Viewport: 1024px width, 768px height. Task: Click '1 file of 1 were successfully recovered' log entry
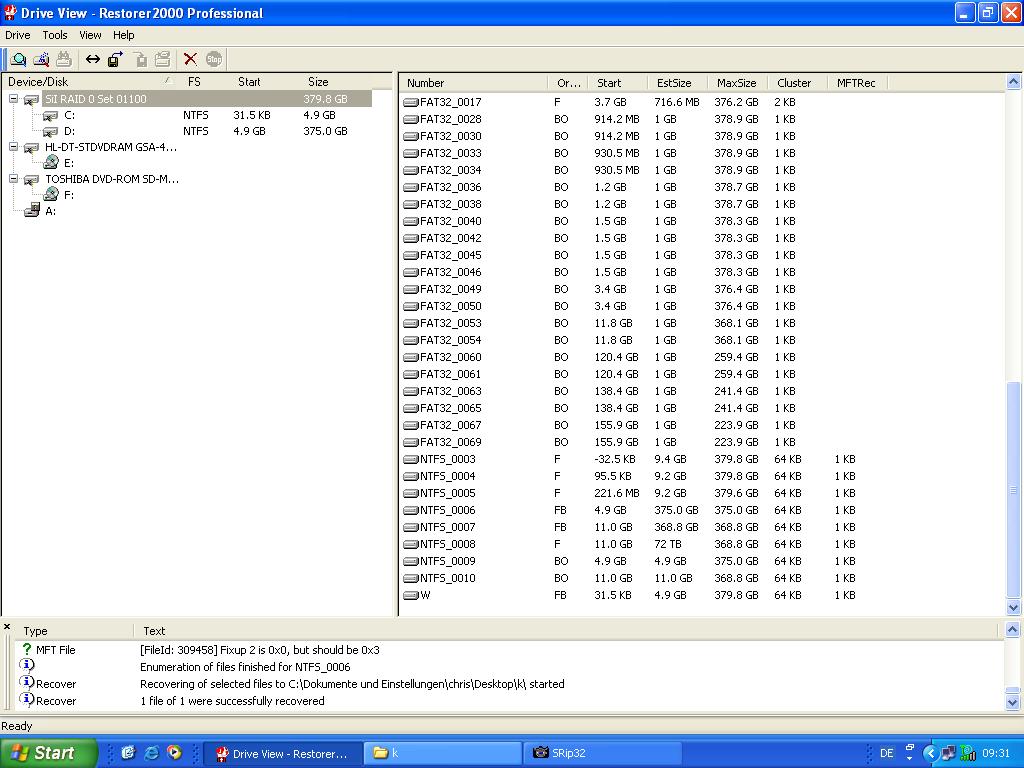point(232,701)
